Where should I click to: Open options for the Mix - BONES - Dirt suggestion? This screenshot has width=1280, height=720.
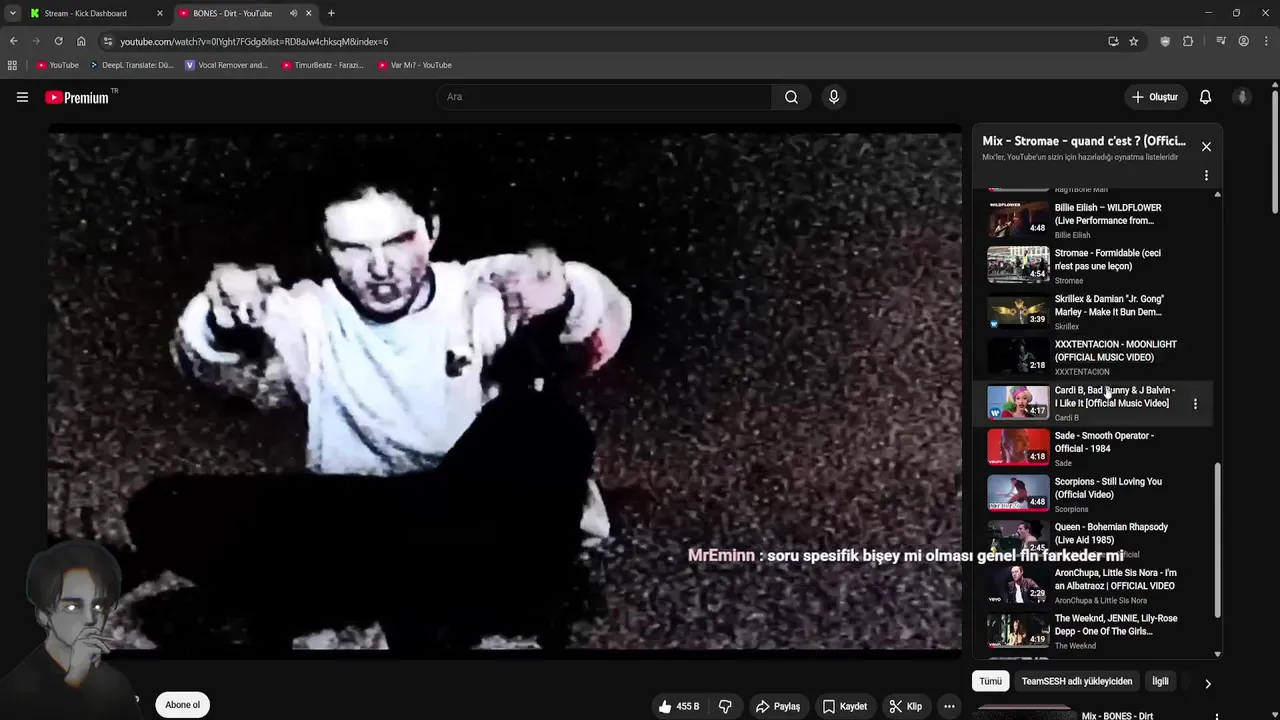coord(1216,716)
